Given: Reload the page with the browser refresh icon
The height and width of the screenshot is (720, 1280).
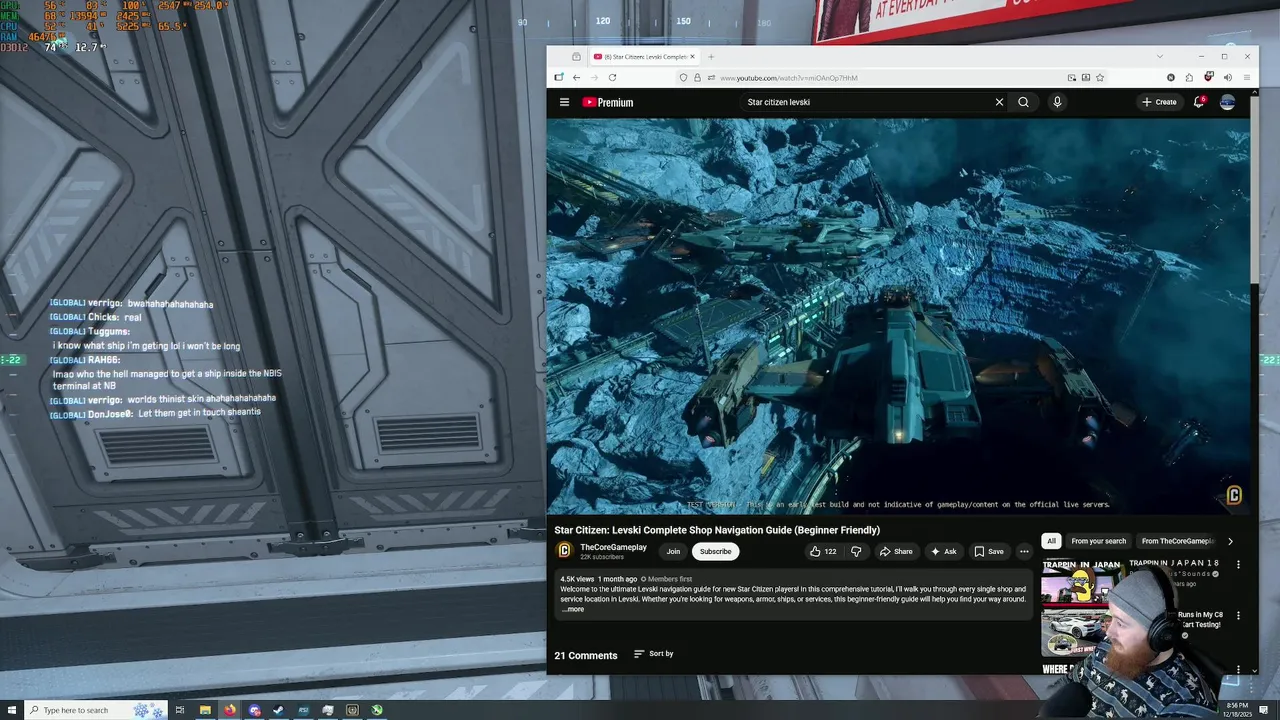Looking at the screenshot, I should point(612,78).
